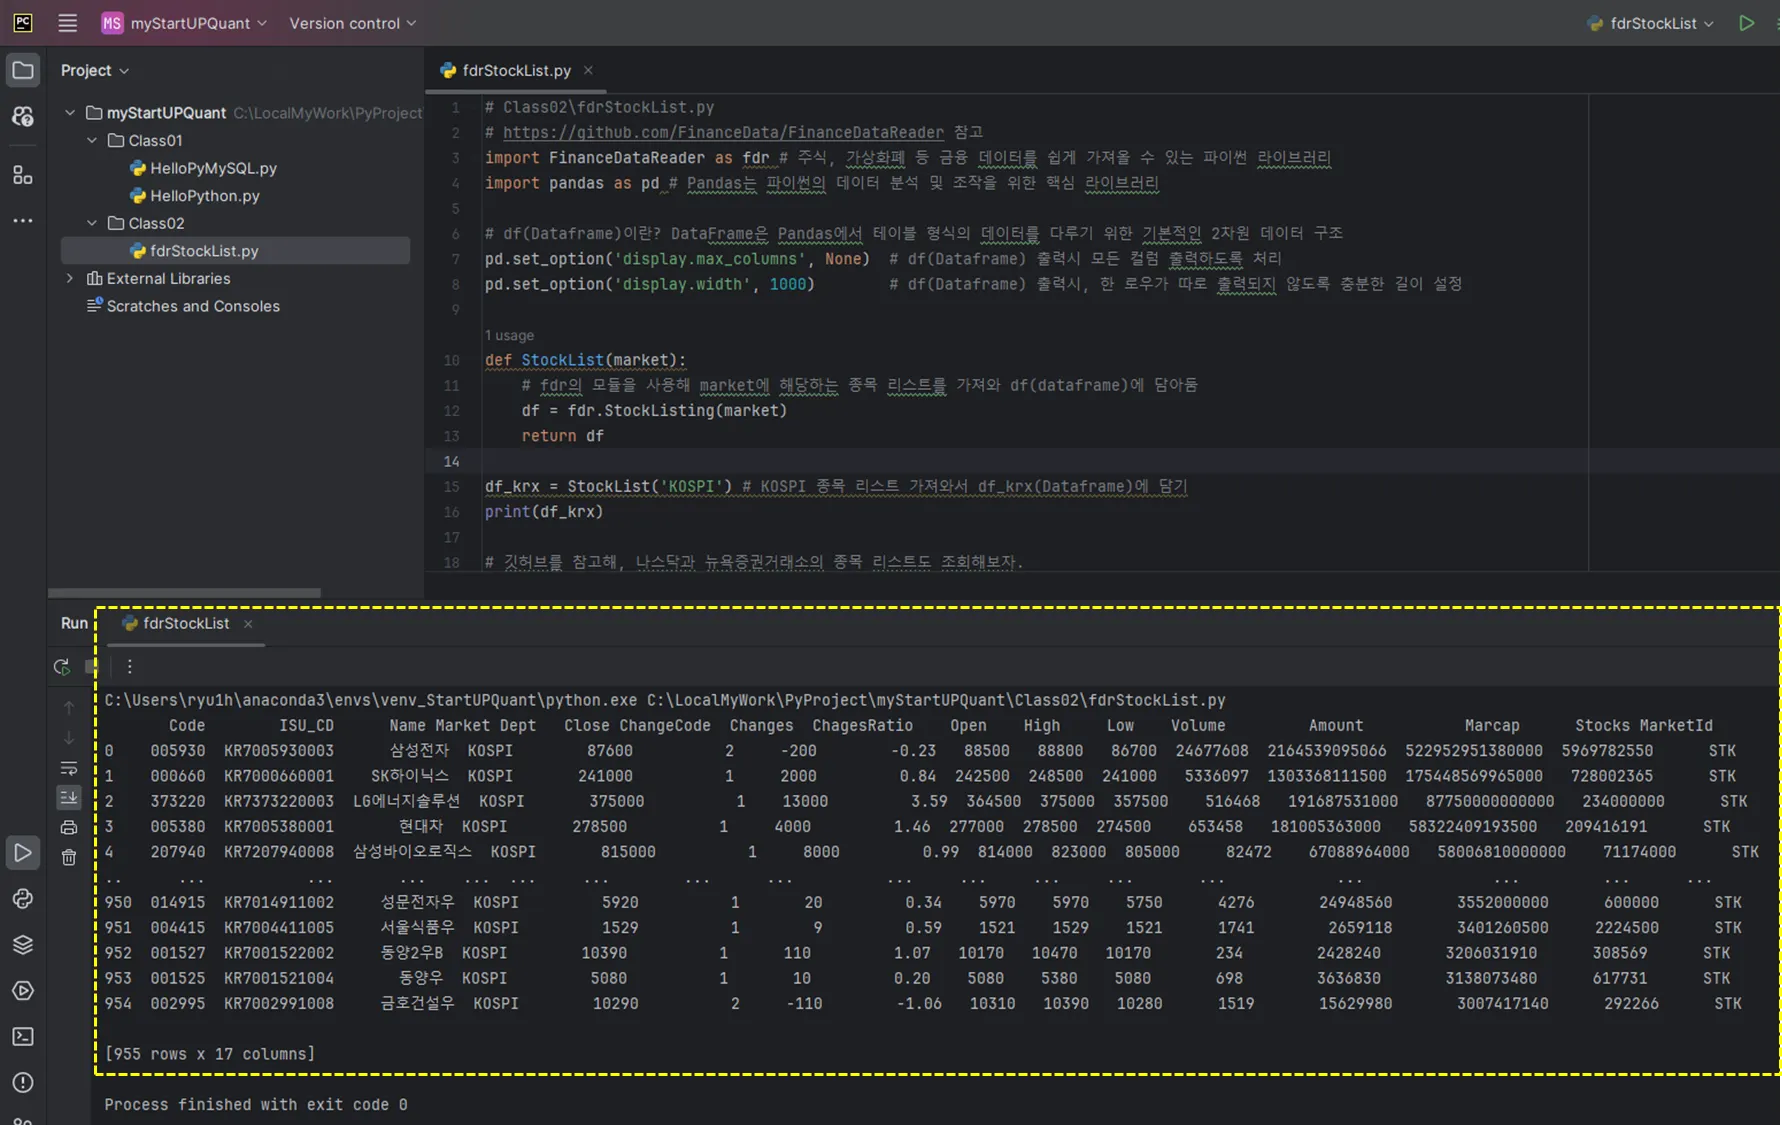The image size is (1782, 1125).
Task: Open HelloPyMySQL.py in project tree
Action: coord(213,168)
